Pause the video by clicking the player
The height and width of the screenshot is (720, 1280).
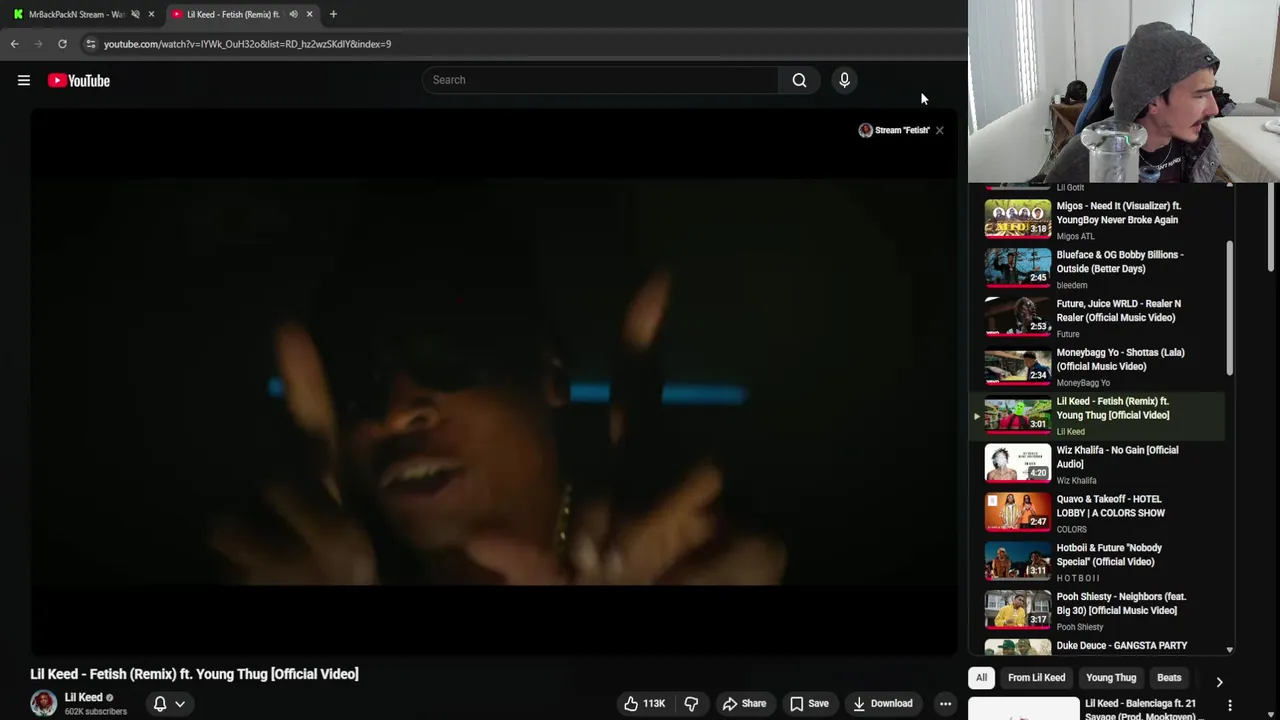pos(494,380)
